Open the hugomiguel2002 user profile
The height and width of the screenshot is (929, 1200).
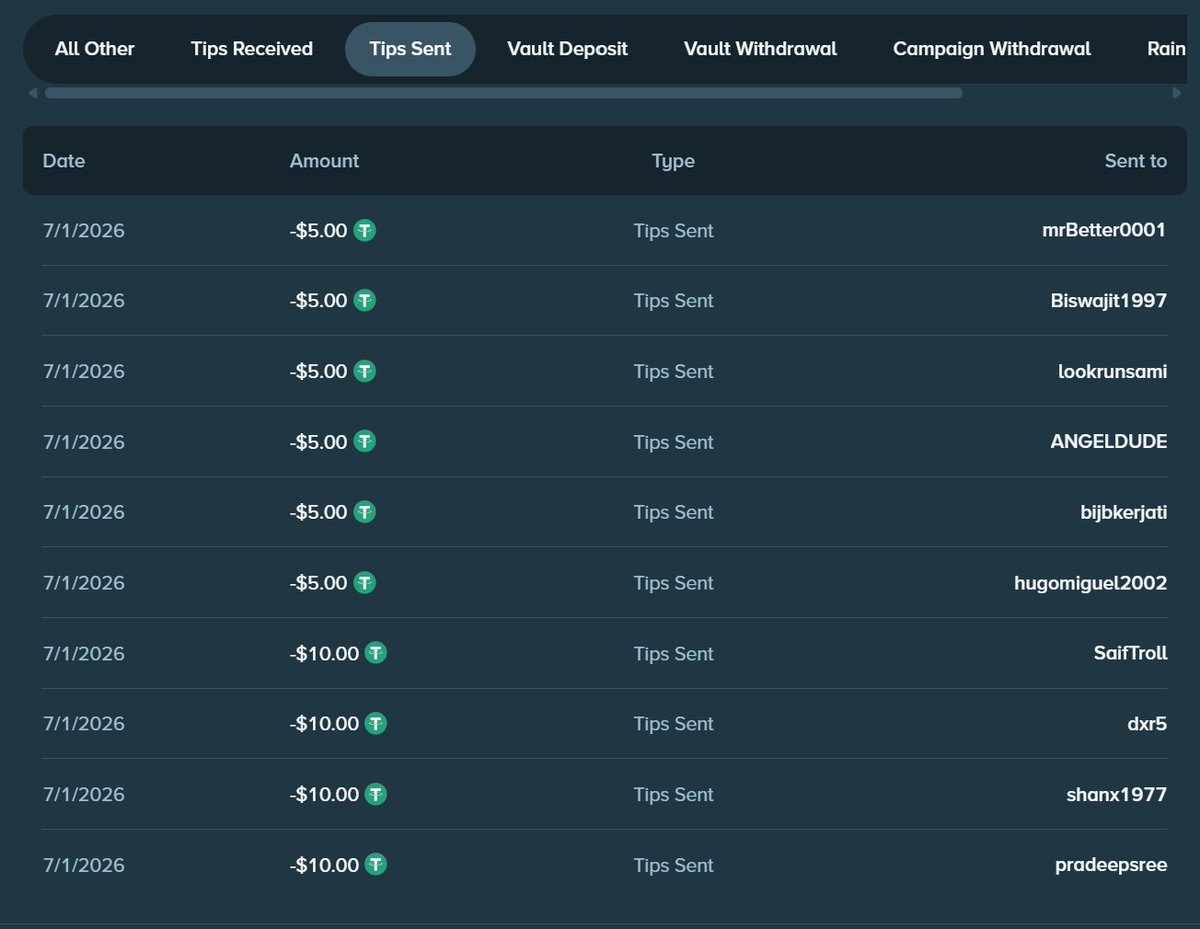pyautogui.click(x=1090, y=582)
